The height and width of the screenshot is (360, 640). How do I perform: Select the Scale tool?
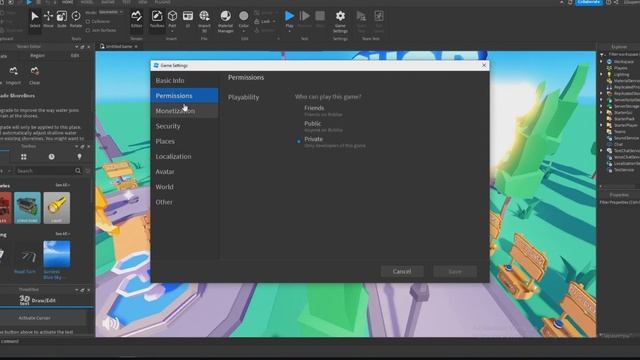[x=62, y=19]
